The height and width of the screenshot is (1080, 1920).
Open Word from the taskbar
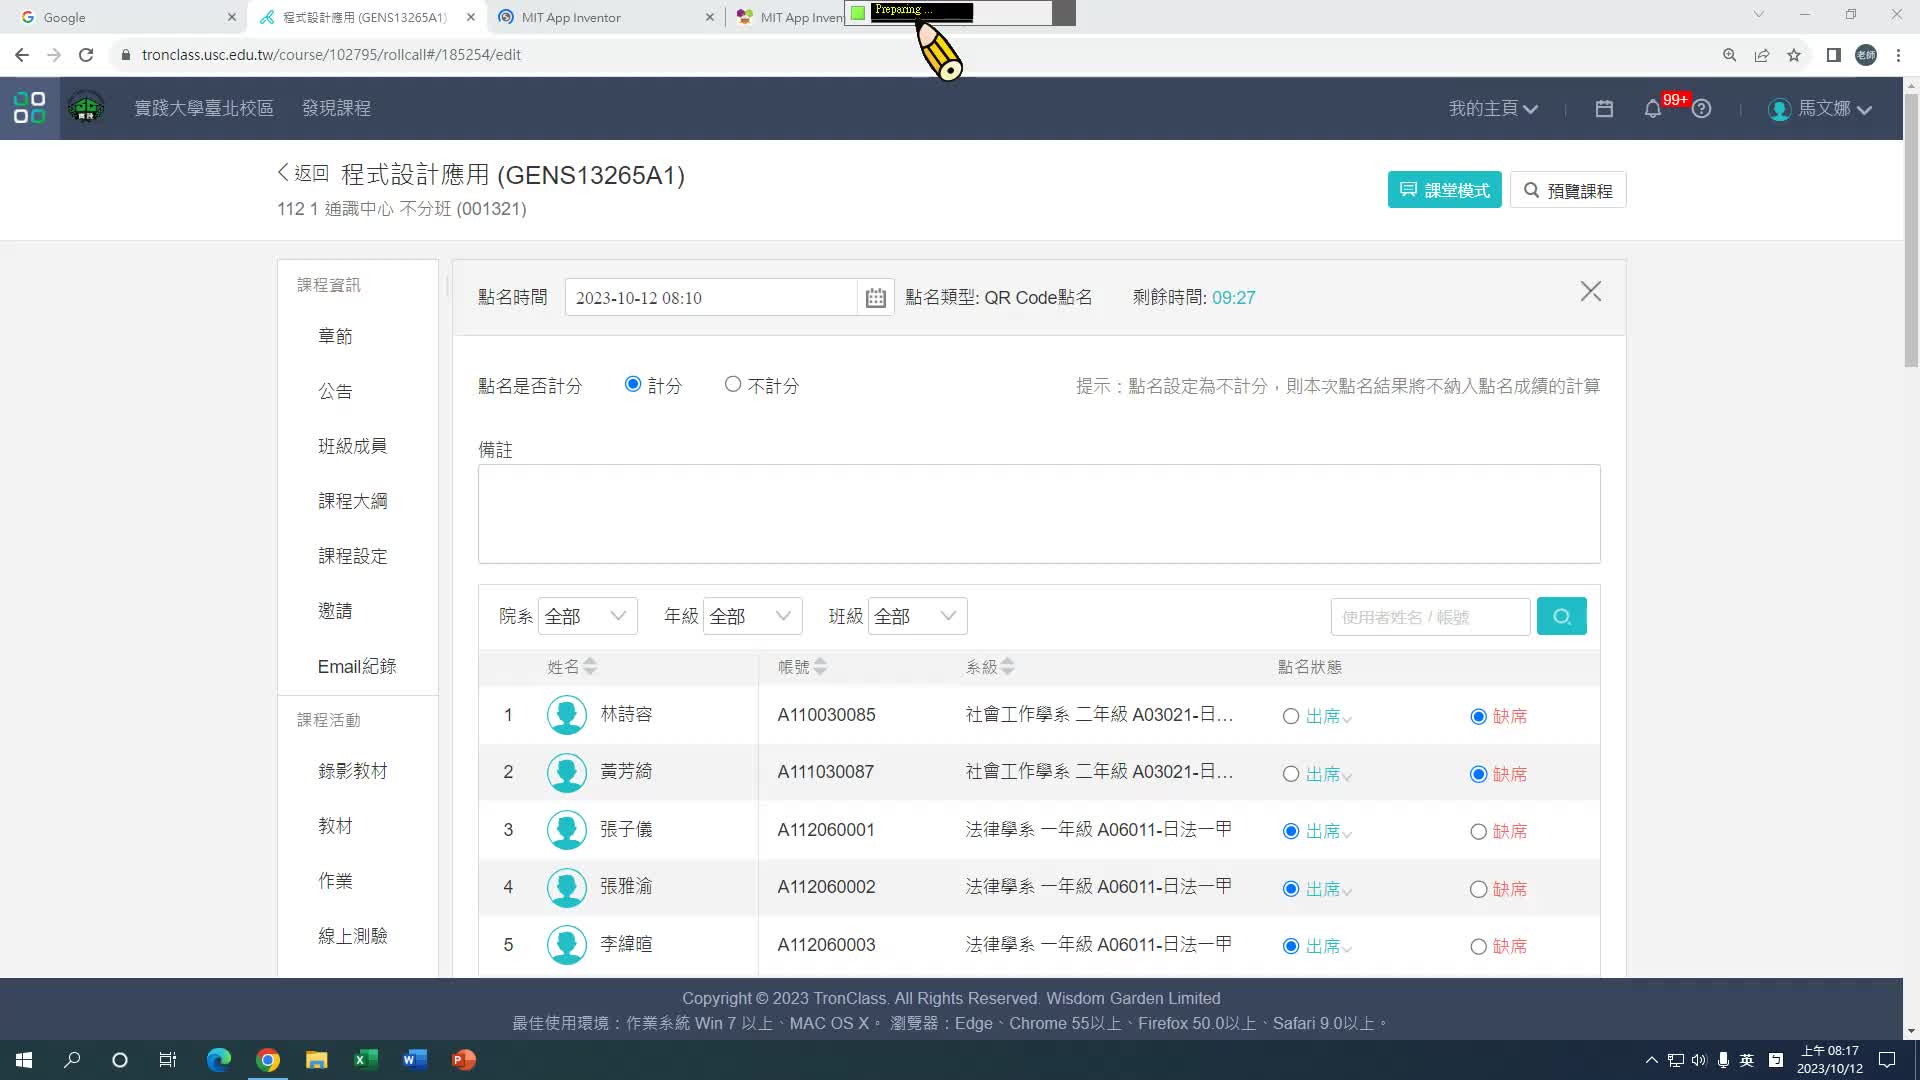click(x=415, y=1060)
